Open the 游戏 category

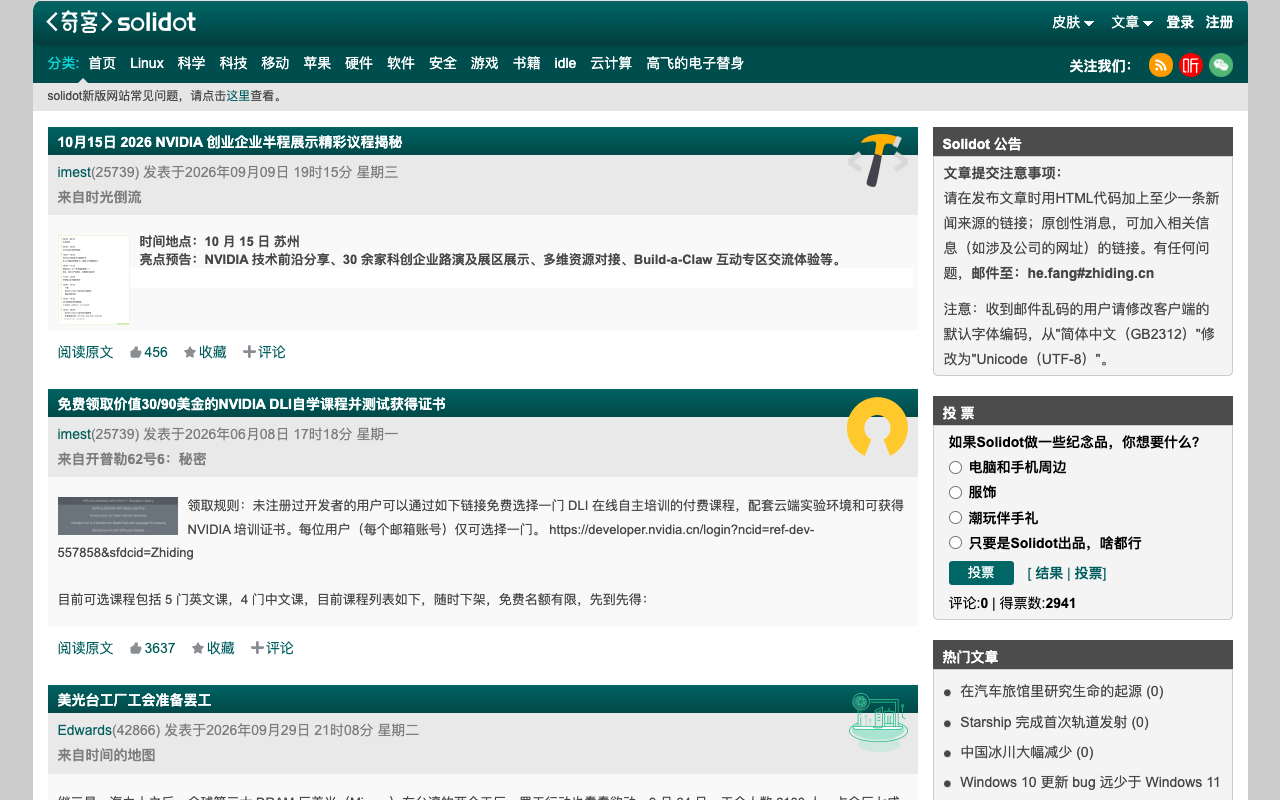point(485,63)
